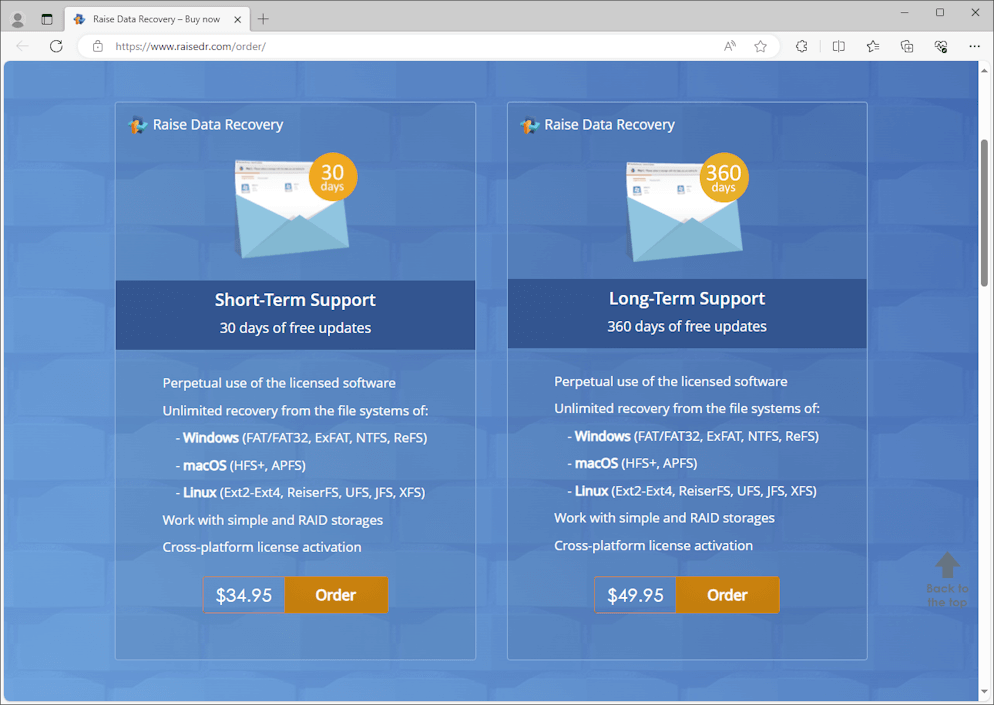The width and height of the screenshot is (994, 705).
Task: Click '360 days of free updates' text
Action: click(687, 327)
